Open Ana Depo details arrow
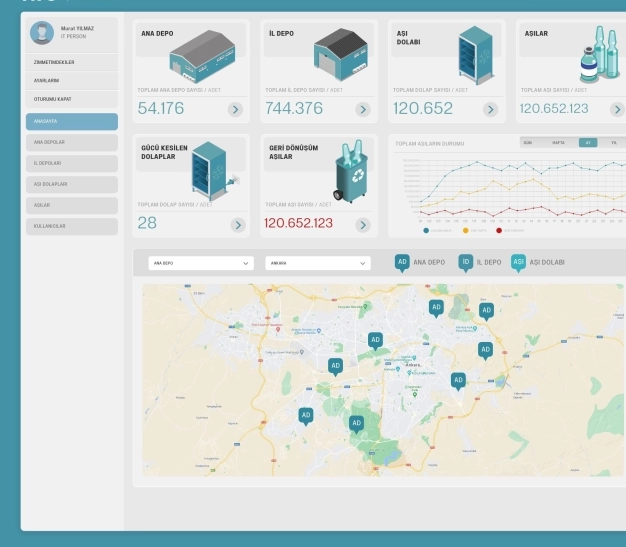Screen dimensions: 626x547 pos(235,110)
